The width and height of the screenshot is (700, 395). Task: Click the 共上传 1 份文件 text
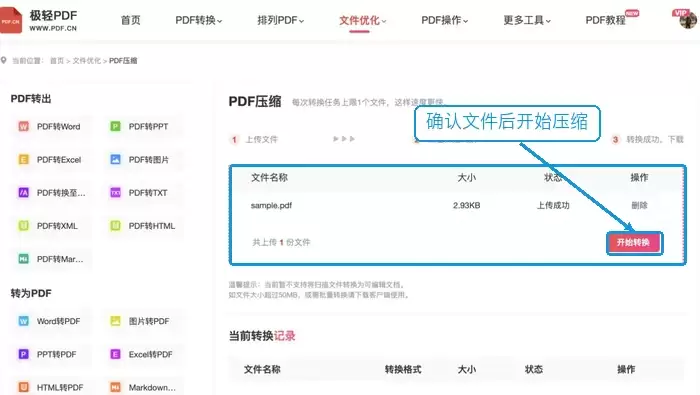click(x=281, y=242)
